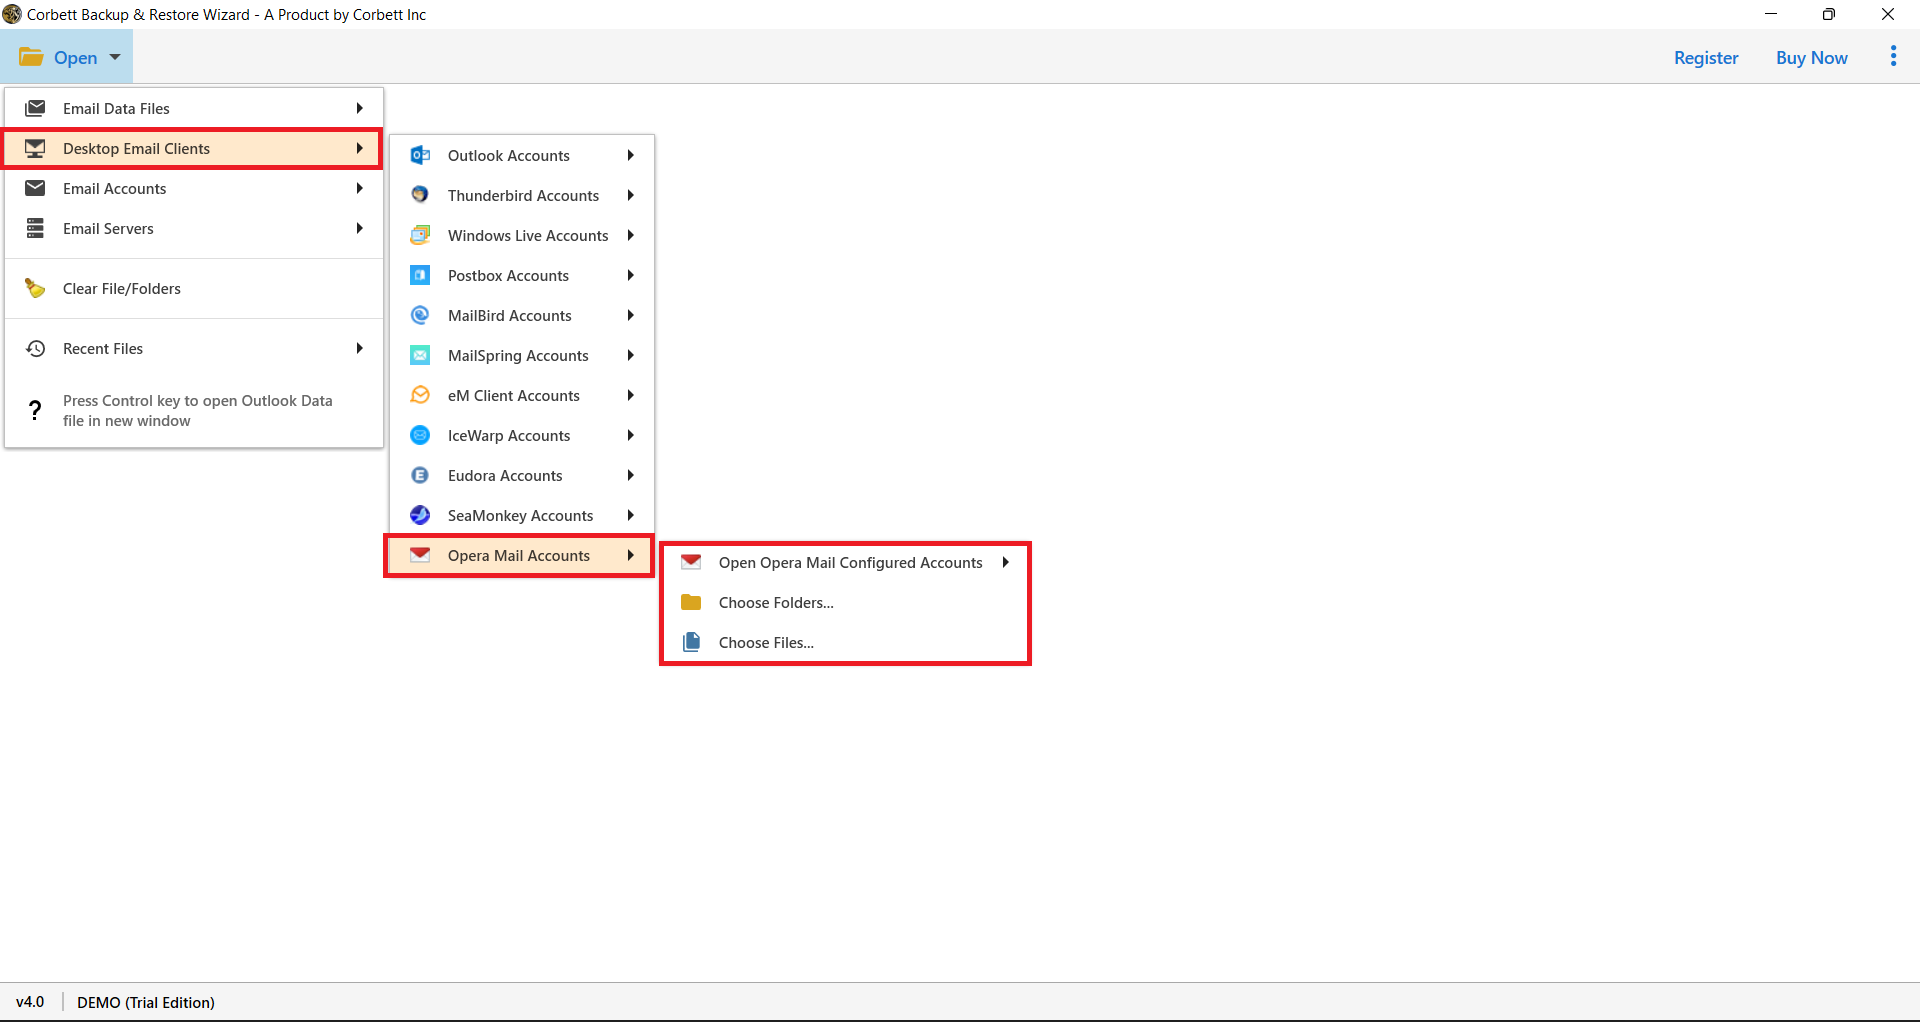Click the v4.0 version text in status bar

click(30, 1002)
